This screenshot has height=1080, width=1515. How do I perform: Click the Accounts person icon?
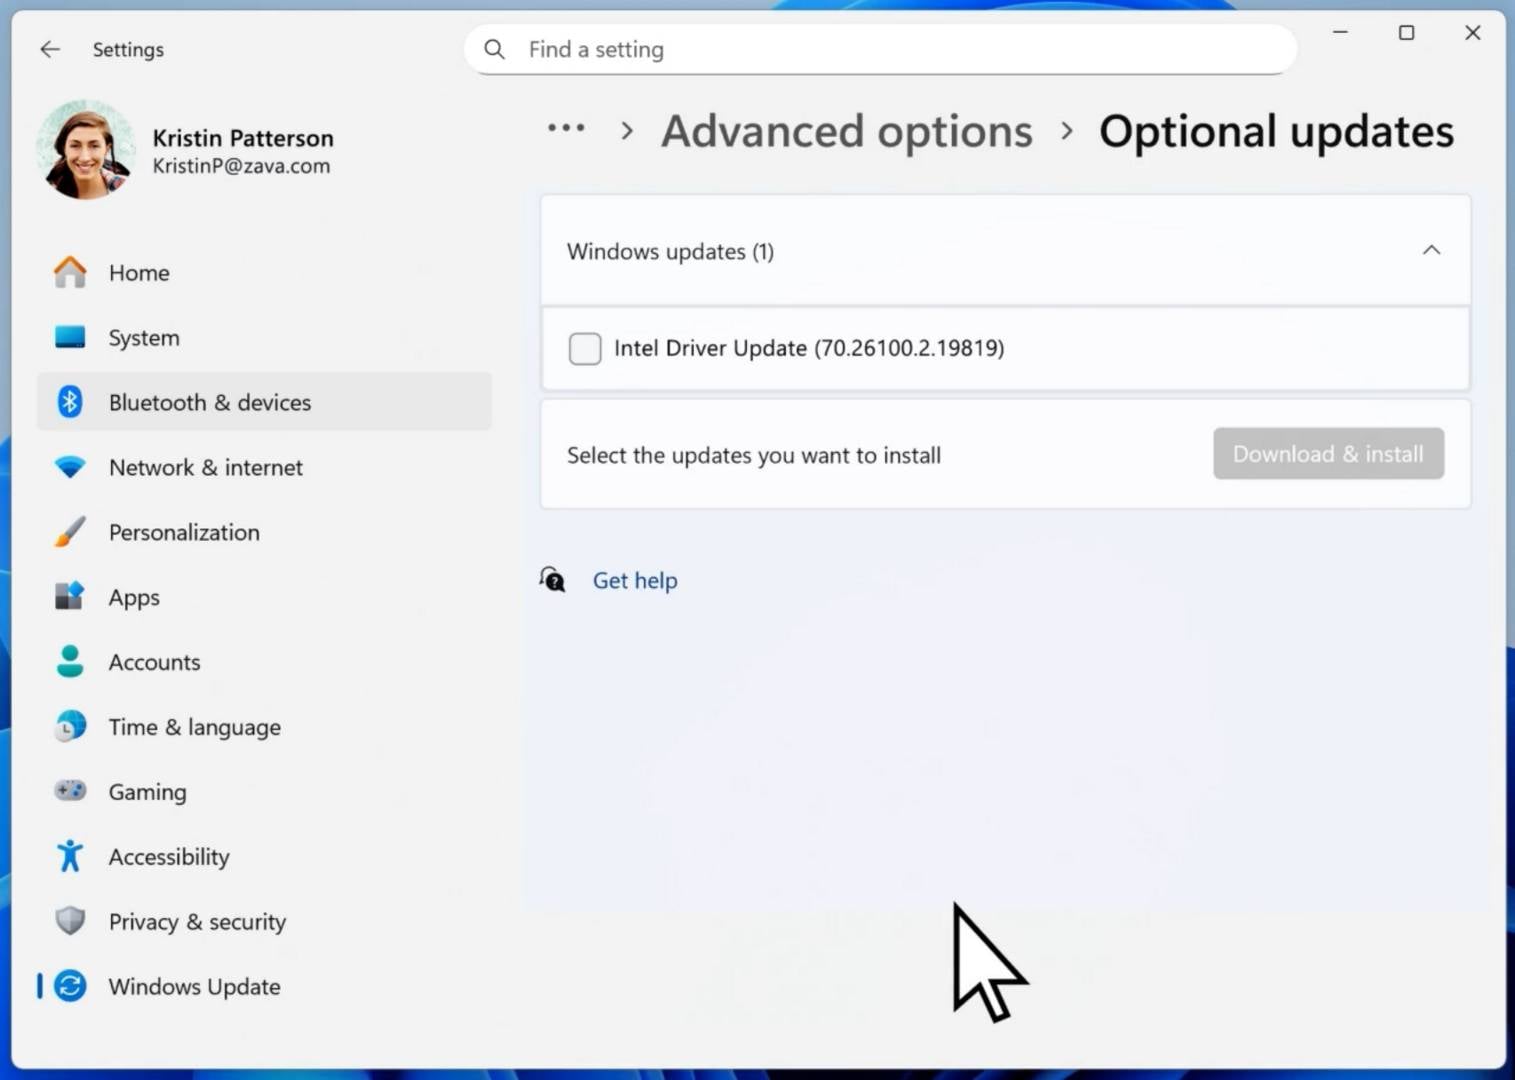point(70,662)
